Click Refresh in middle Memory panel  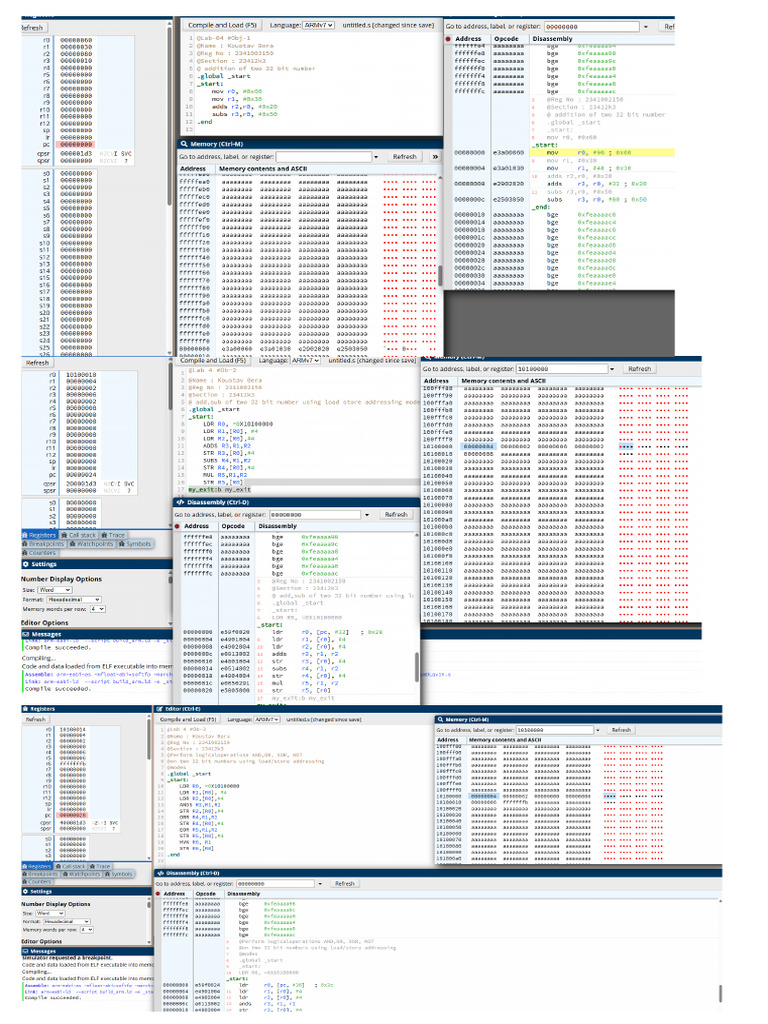(639, 369)
